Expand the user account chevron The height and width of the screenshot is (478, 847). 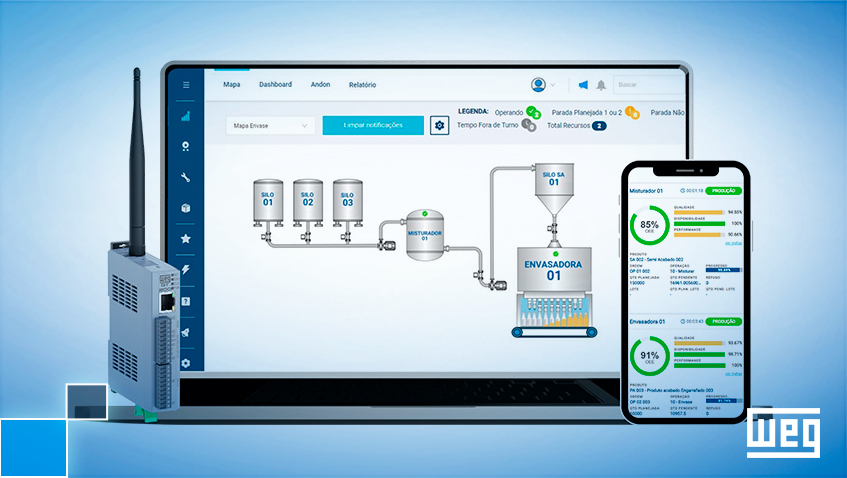pos(553,85)
